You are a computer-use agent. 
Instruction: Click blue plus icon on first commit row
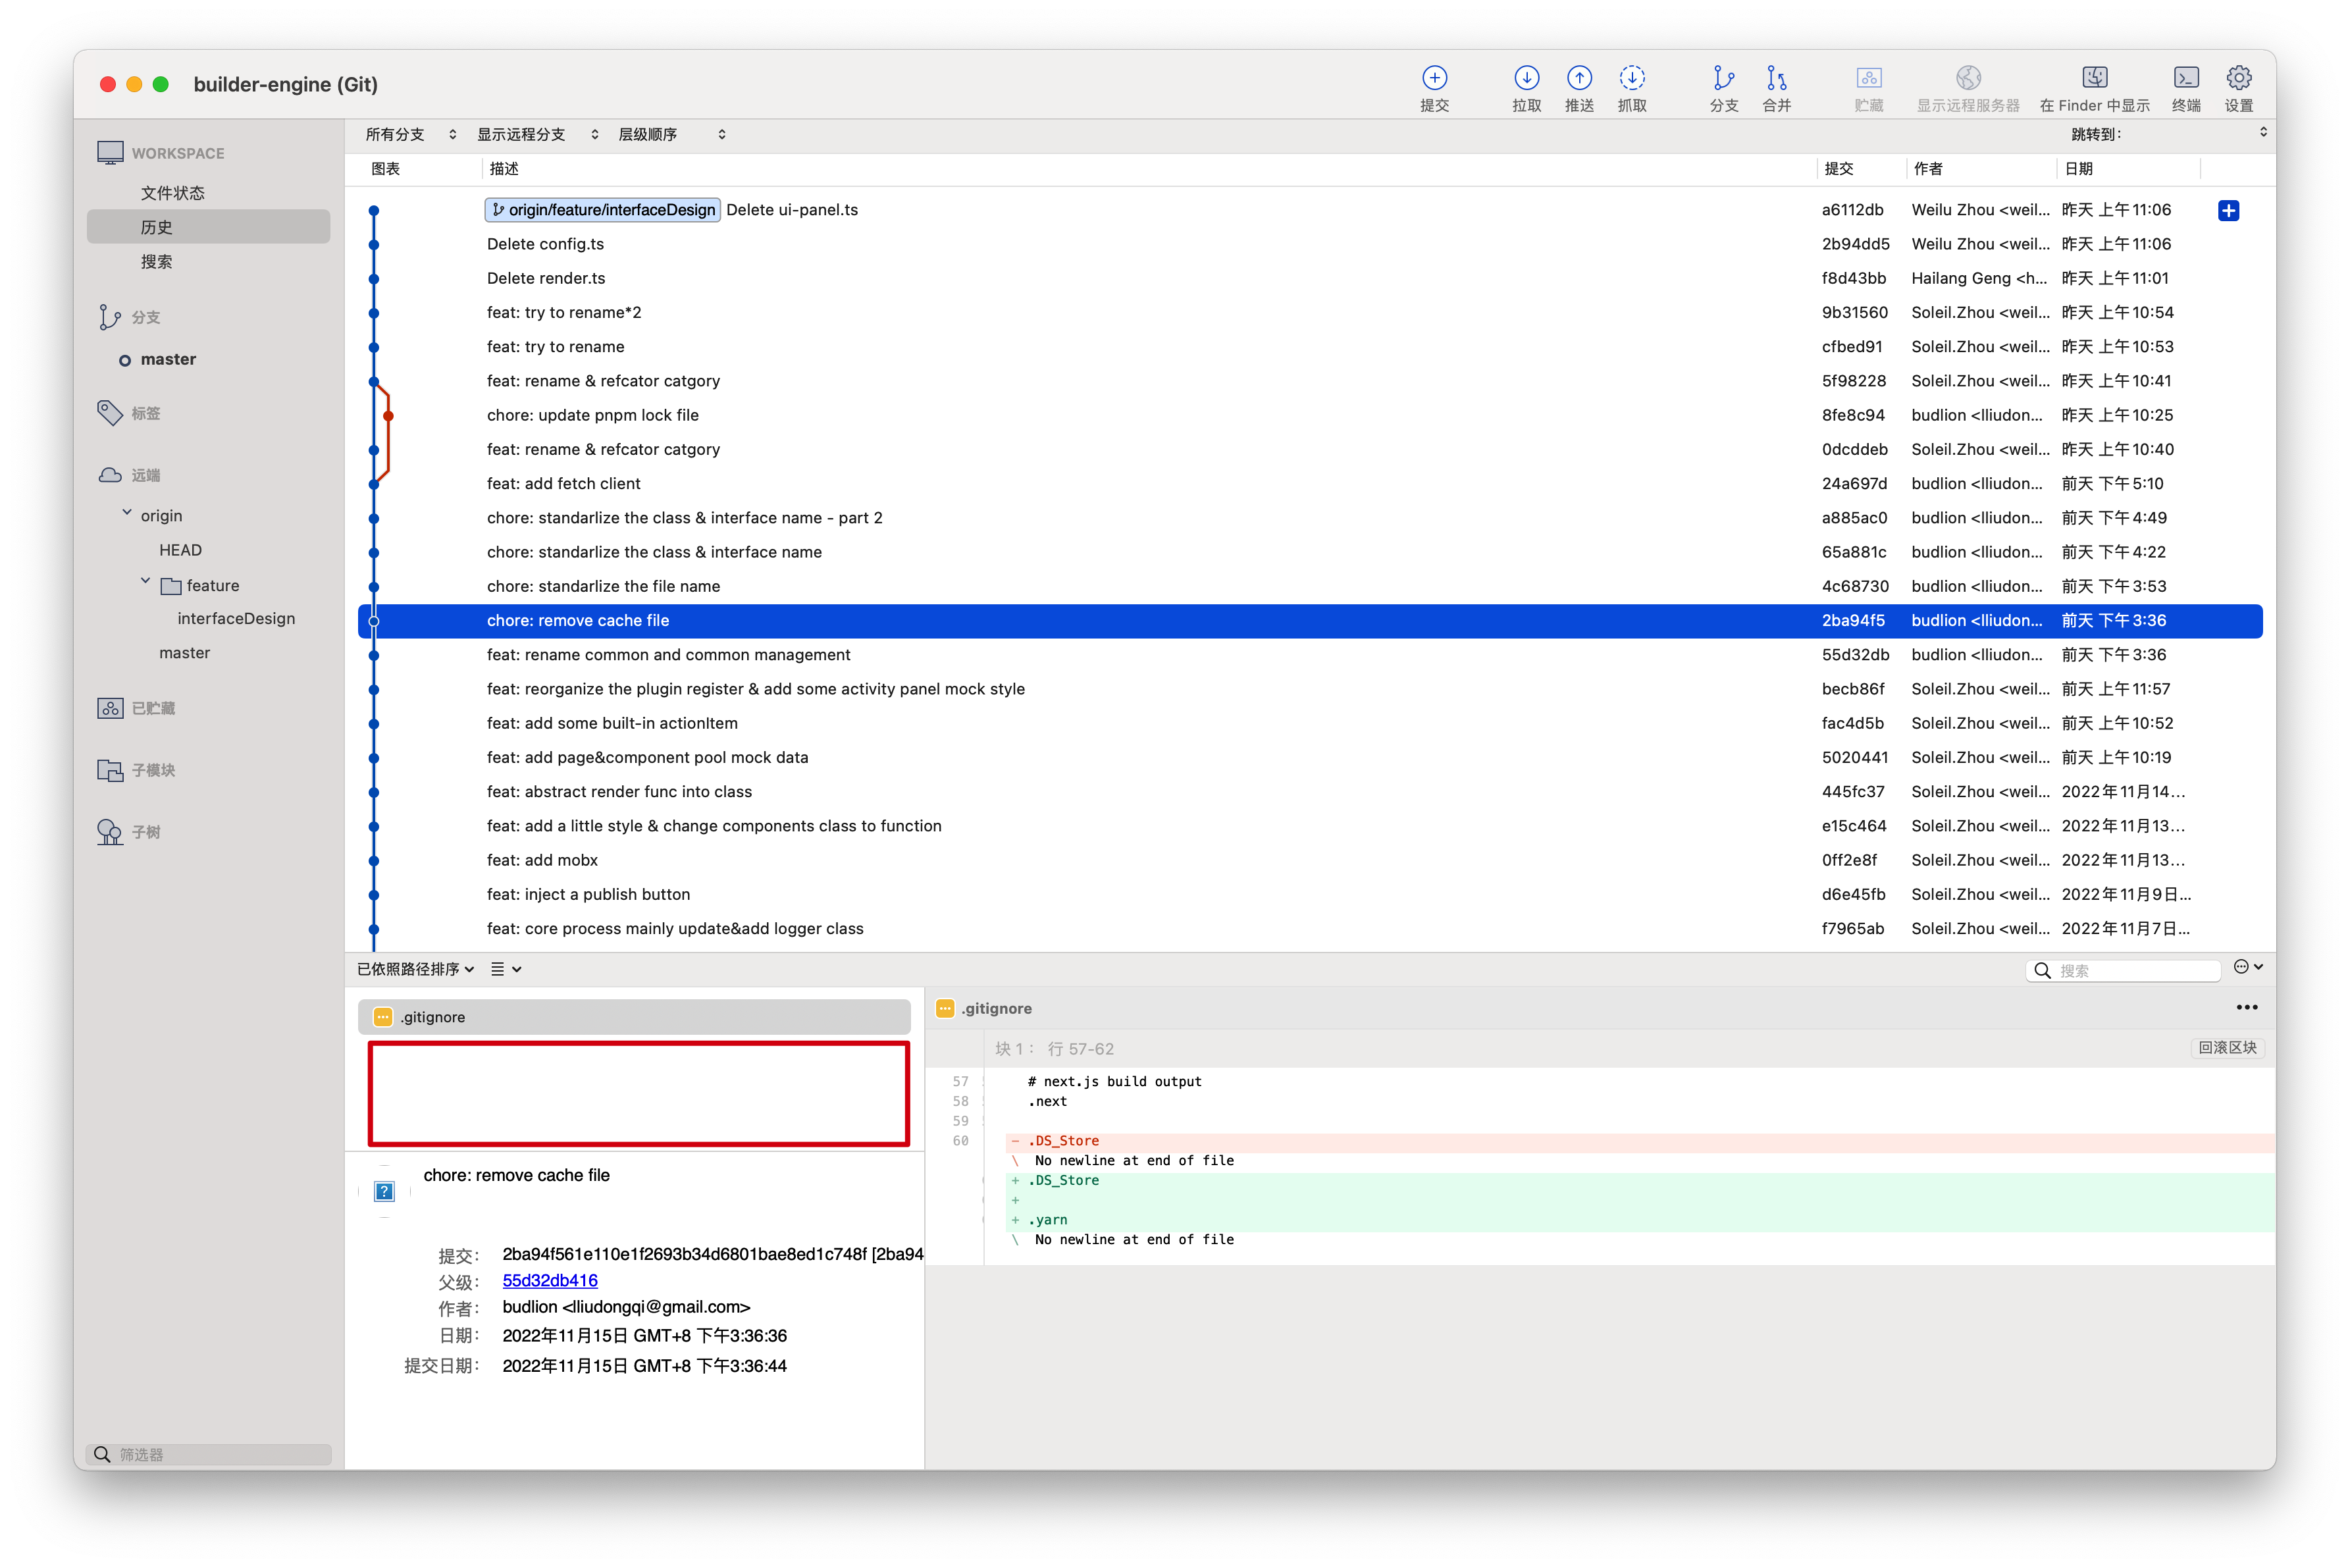coord(2228,210)
